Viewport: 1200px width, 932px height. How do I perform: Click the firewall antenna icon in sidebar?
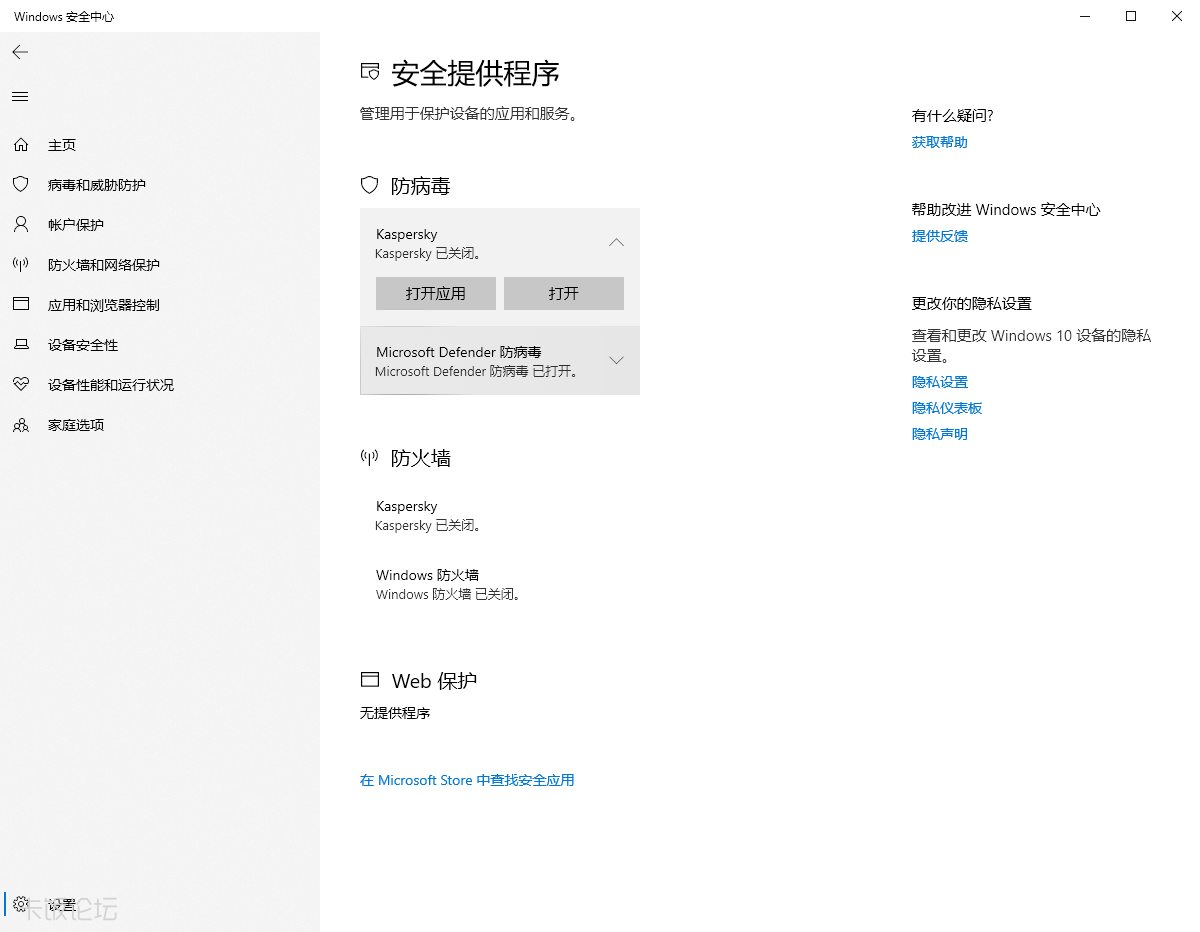point(20,265)
